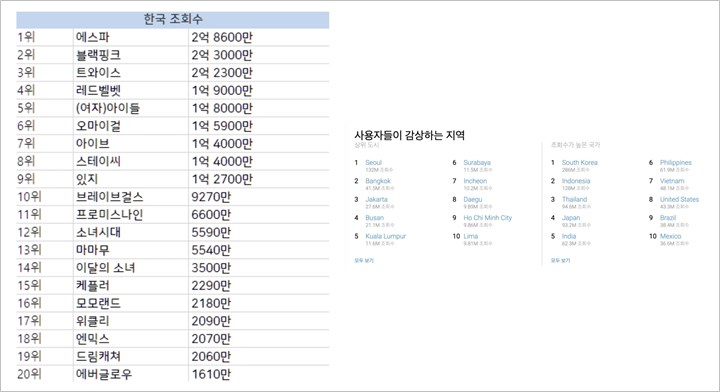Click the 9270만 view count
Screen dimensions: 720x392
click(211, 197)
